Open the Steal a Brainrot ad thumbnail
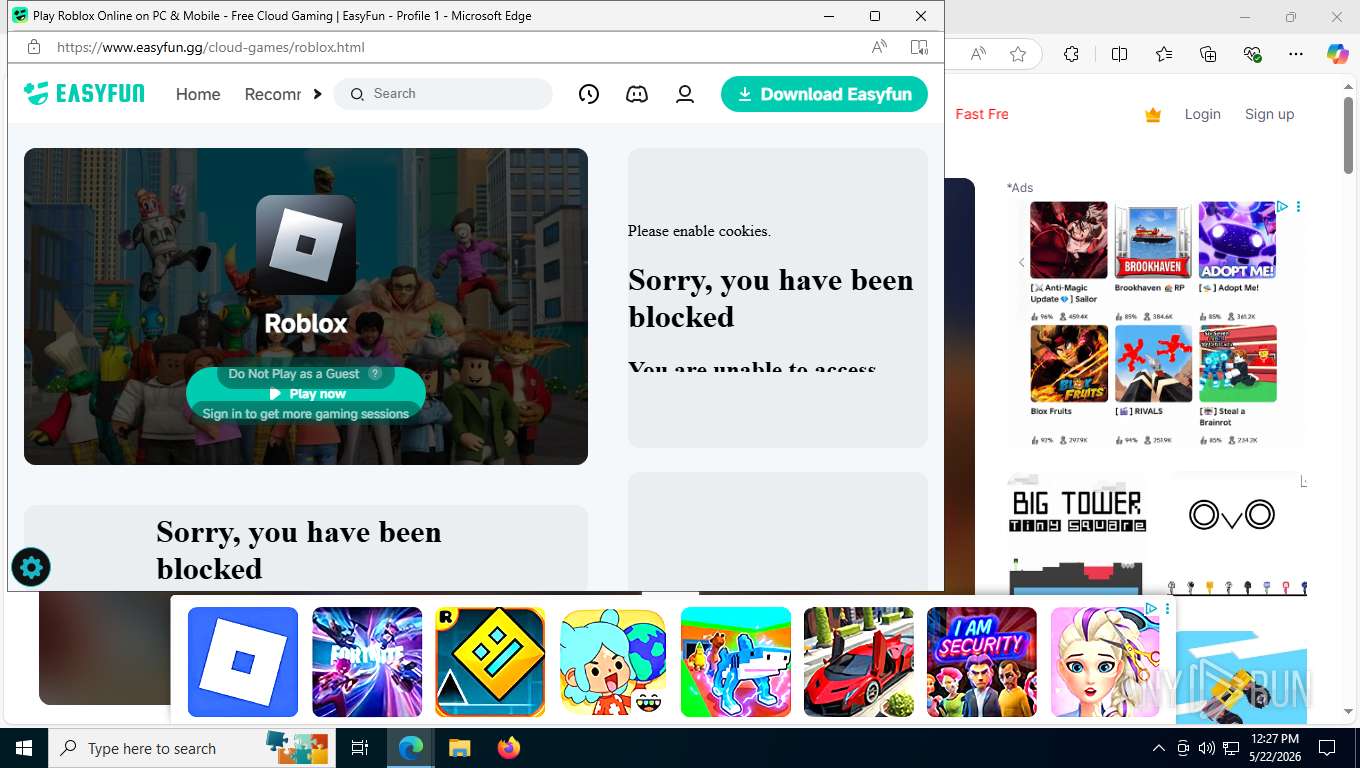1360x768 pixels. pyautogui.click(x=1237, y=363)
